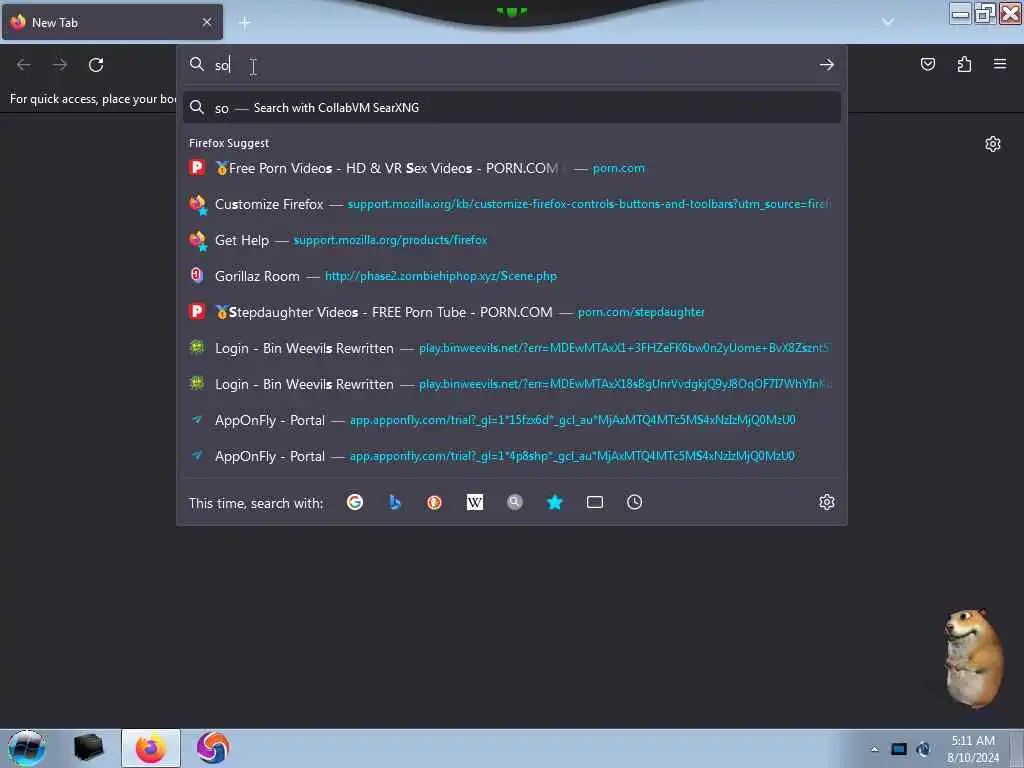
Task: Click the forward navigation arrow
Action: pos(60,65)
